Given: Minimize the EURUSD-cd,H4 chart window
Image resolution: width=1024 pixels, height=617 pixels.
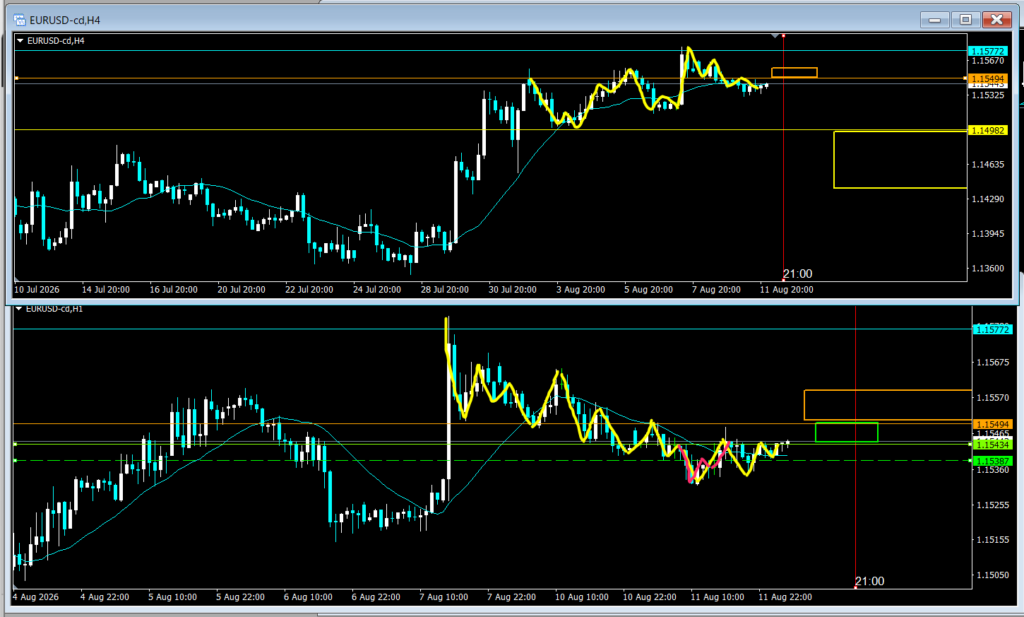Looking at the screenshot, I should pyautogui.click(x=935, y=20).
